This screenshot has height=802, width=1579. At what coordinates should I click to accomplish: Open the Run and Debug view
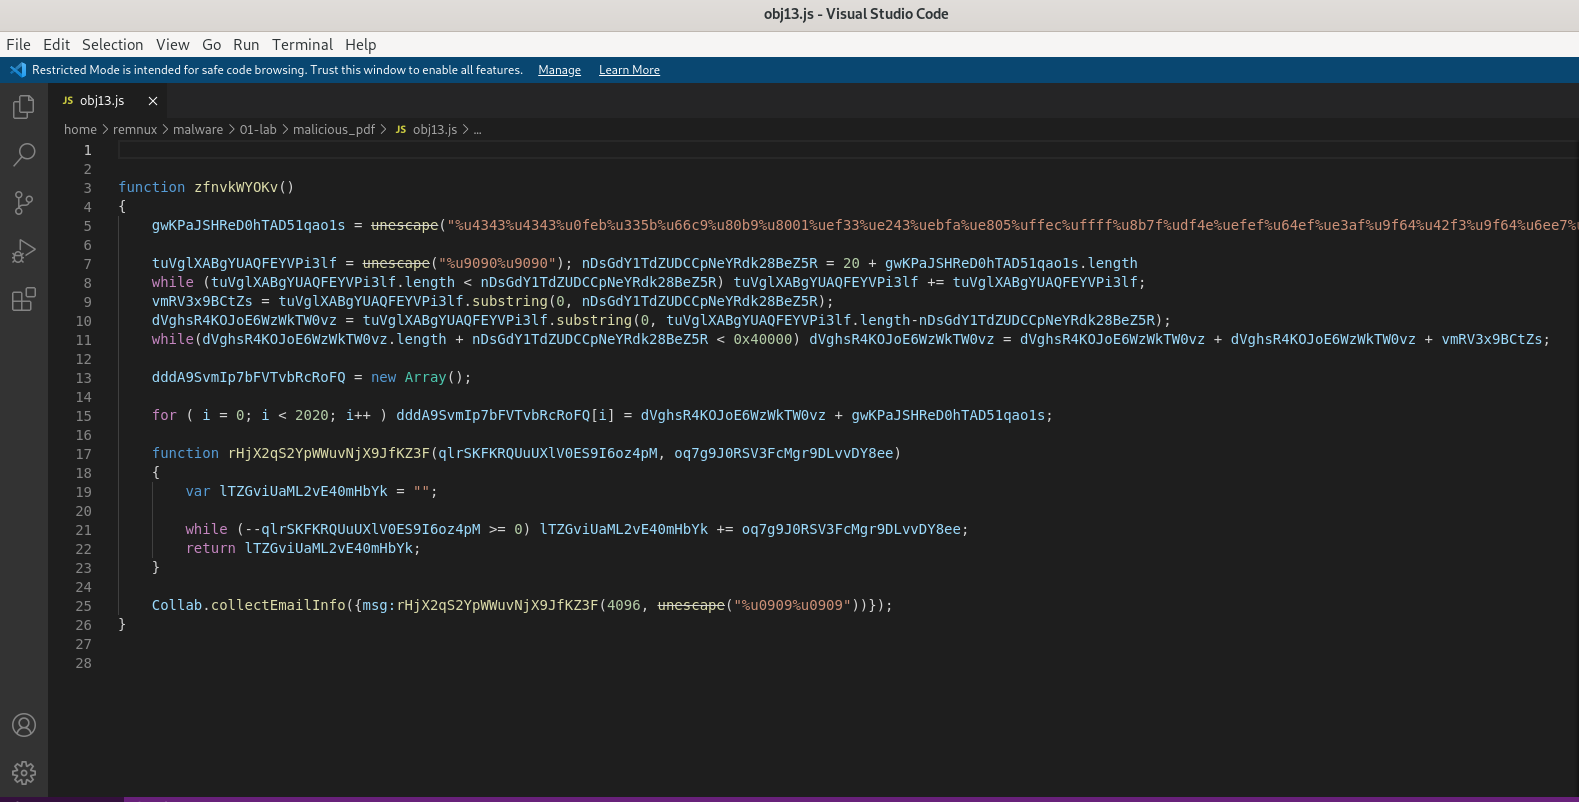24,251
